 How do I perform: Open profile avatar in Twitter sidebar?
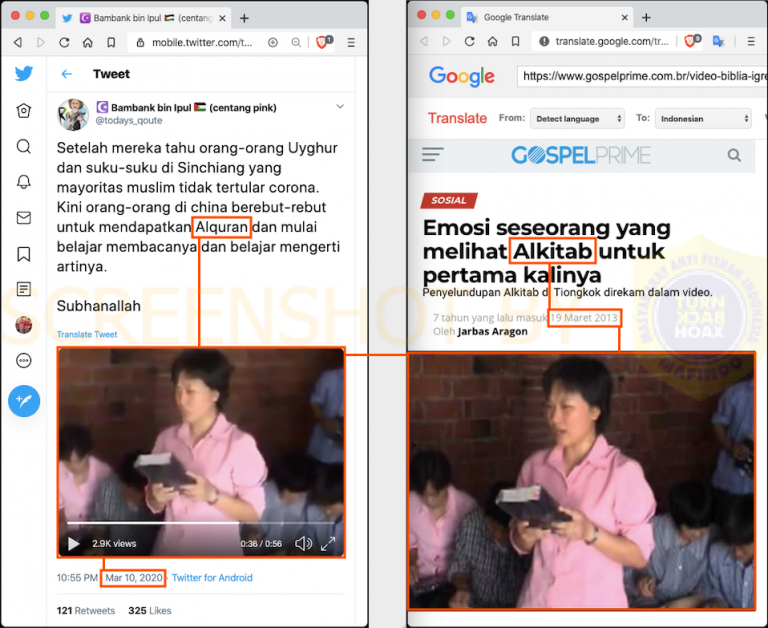24,325
